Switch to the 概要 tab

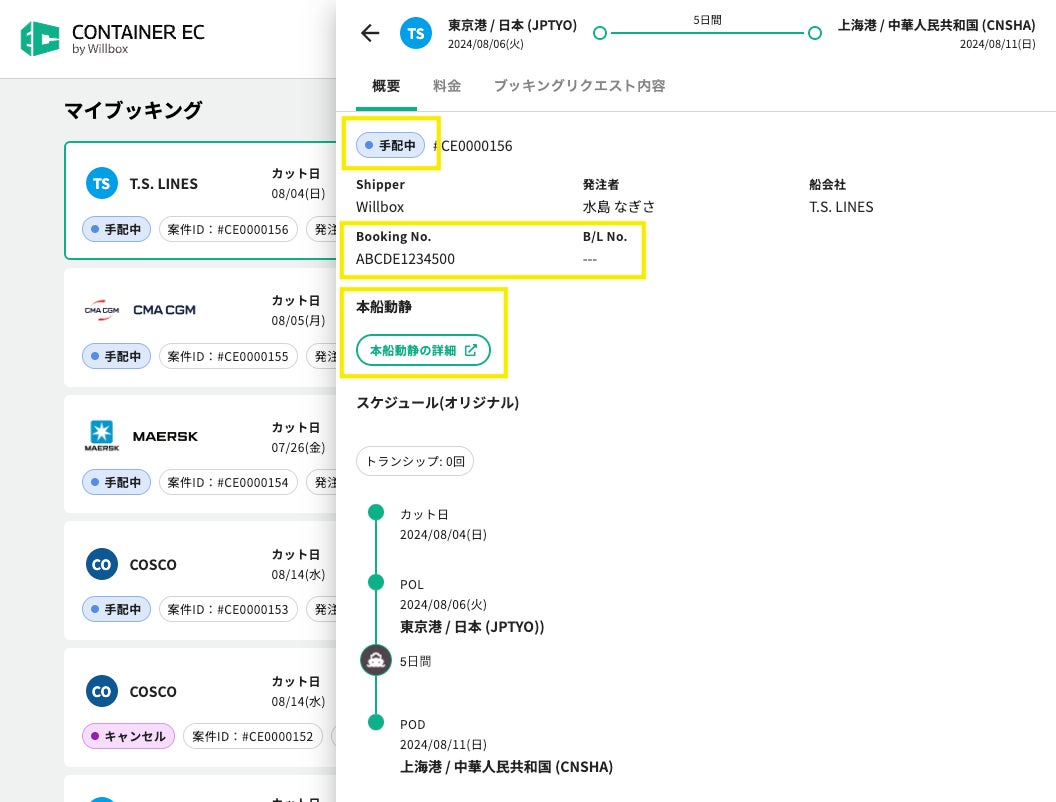386,86
